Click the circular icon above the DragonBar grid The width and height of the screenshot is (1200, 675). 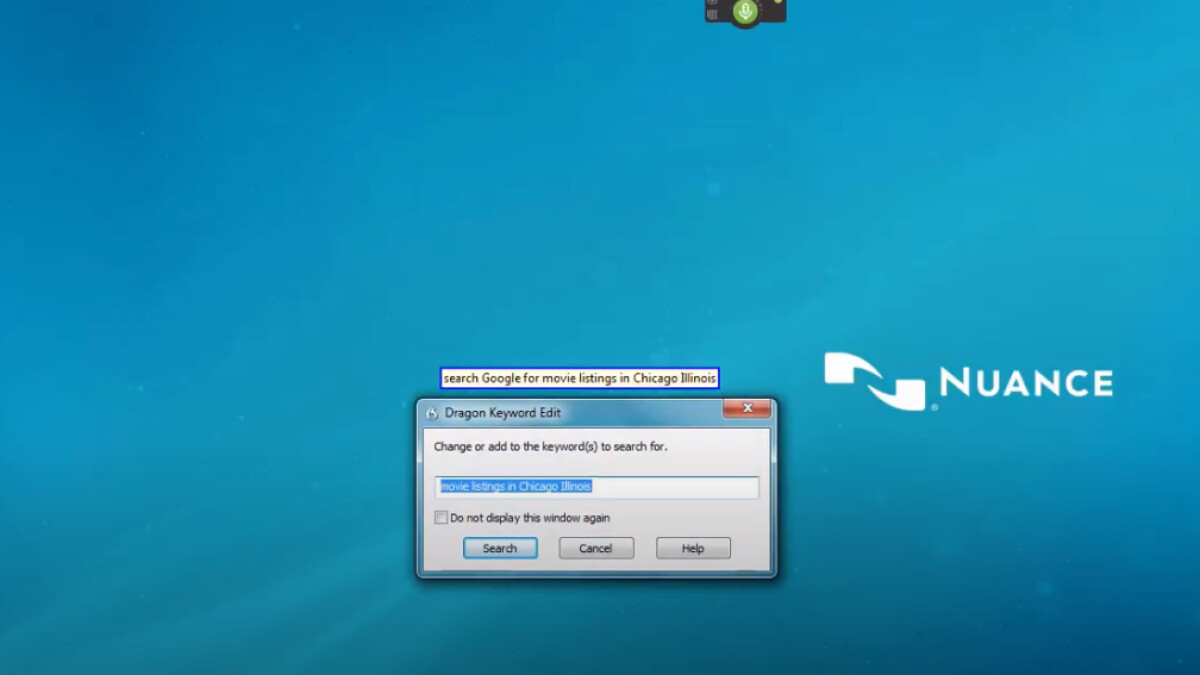[712, 3]
